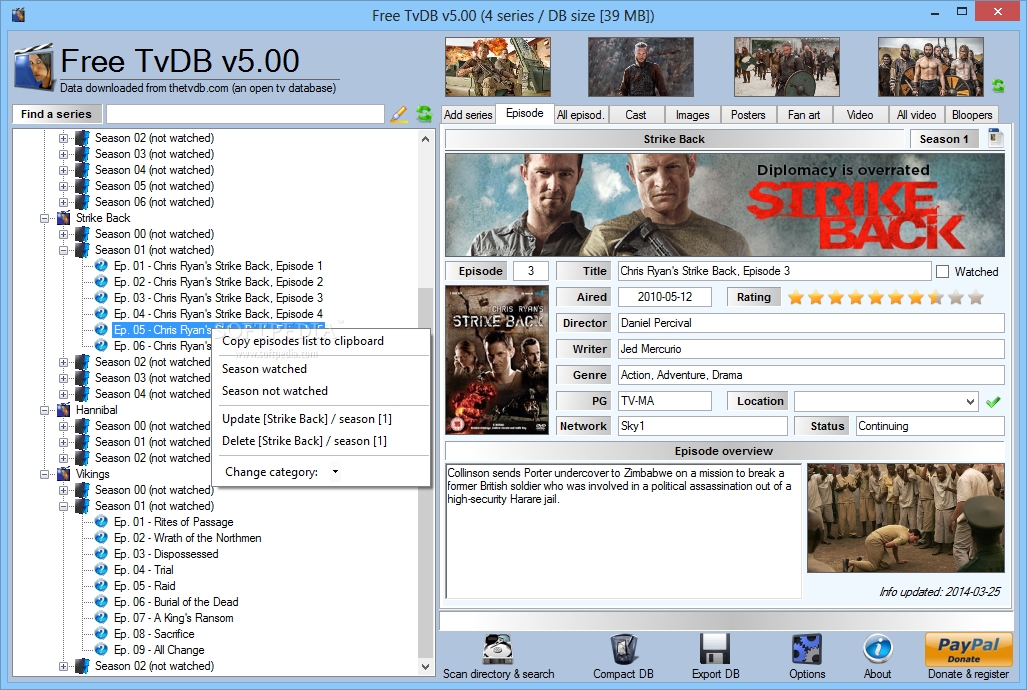Switch to the All episod. tab
Screen dimensions: 1027x690
[580, 115]
